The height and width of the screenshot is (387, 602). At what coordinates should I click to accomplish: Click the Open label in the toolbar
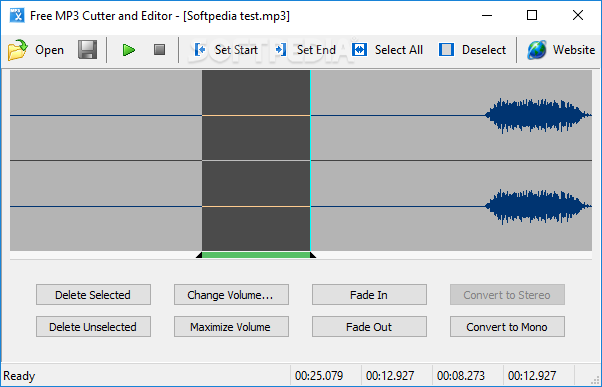coord(50,50)
